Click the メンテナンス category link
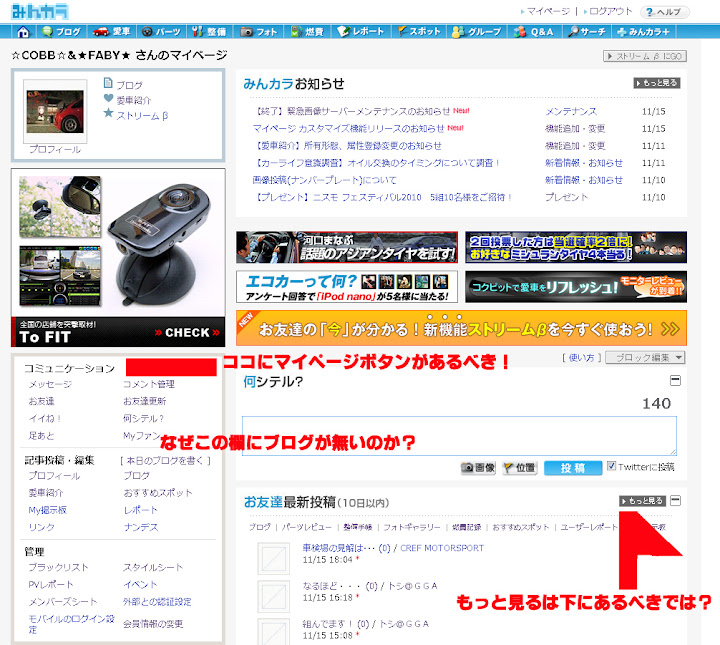 pyautogui.click(x=571, y=111)
